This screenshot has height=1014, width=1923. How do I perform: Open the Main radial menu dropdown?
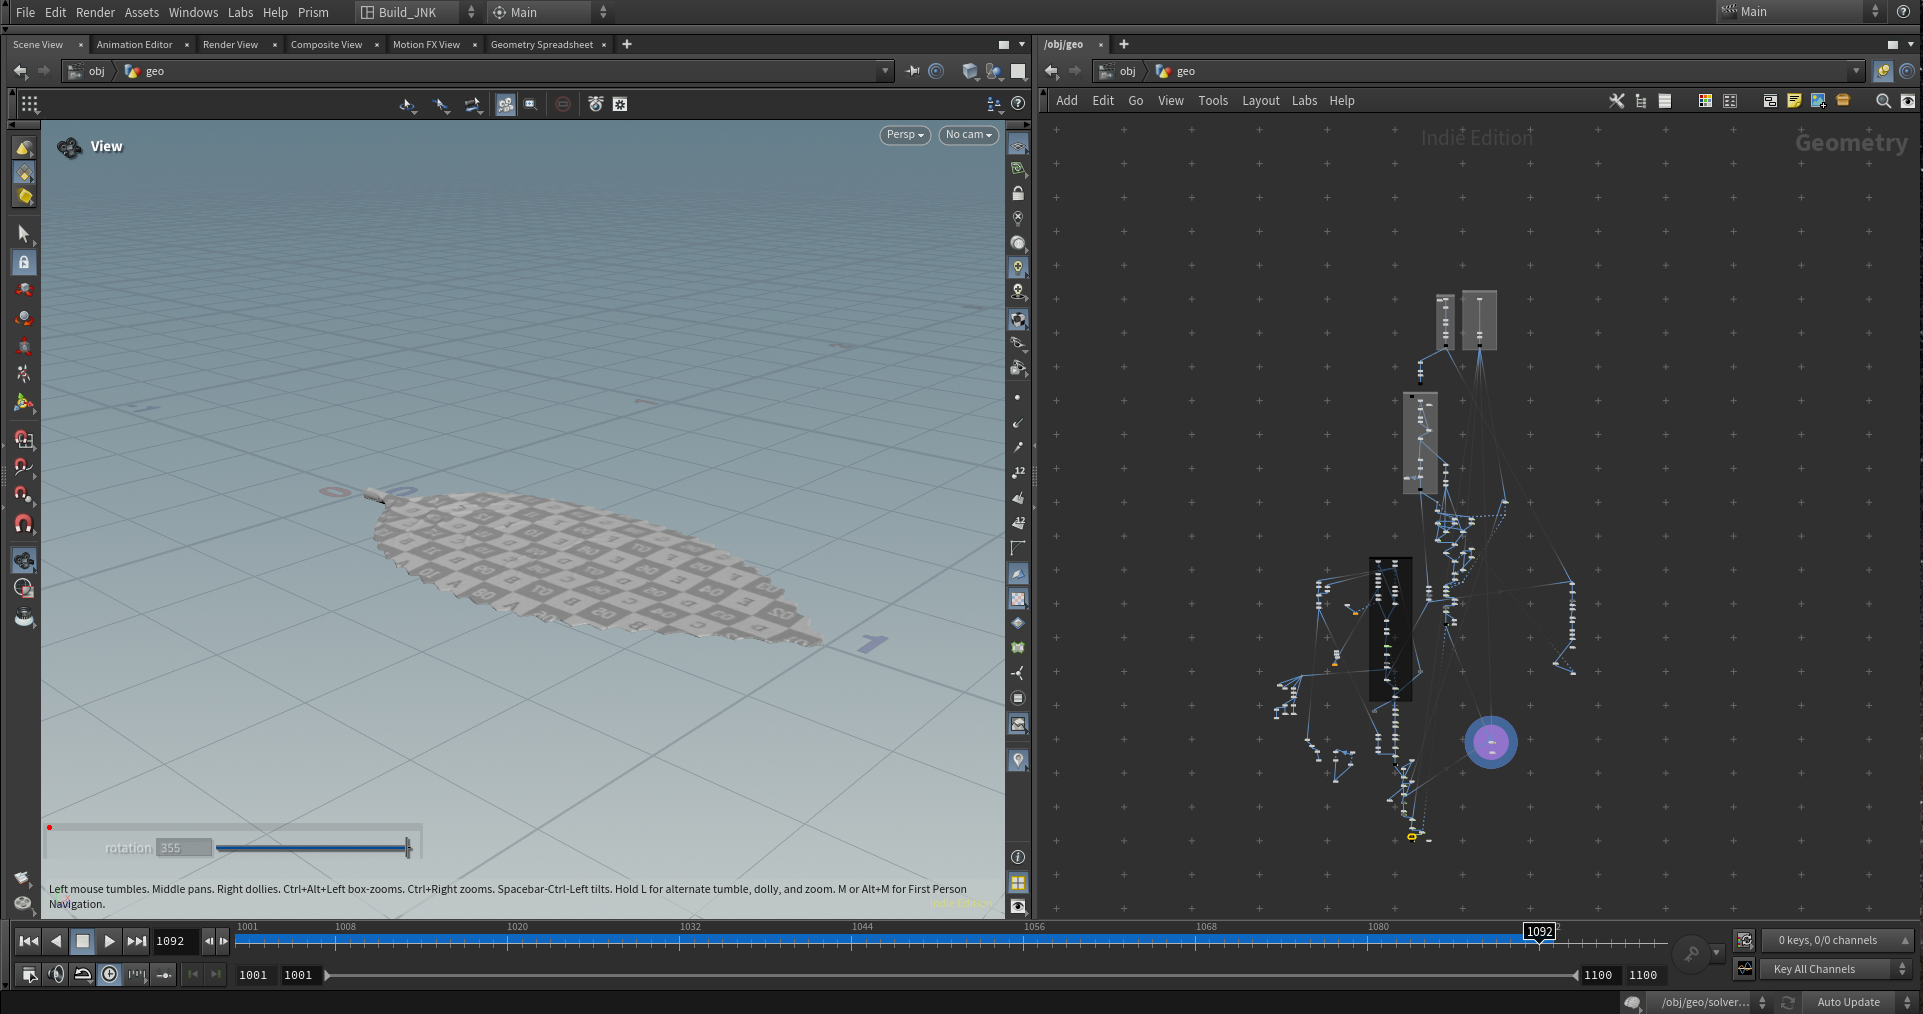[549, 12]
